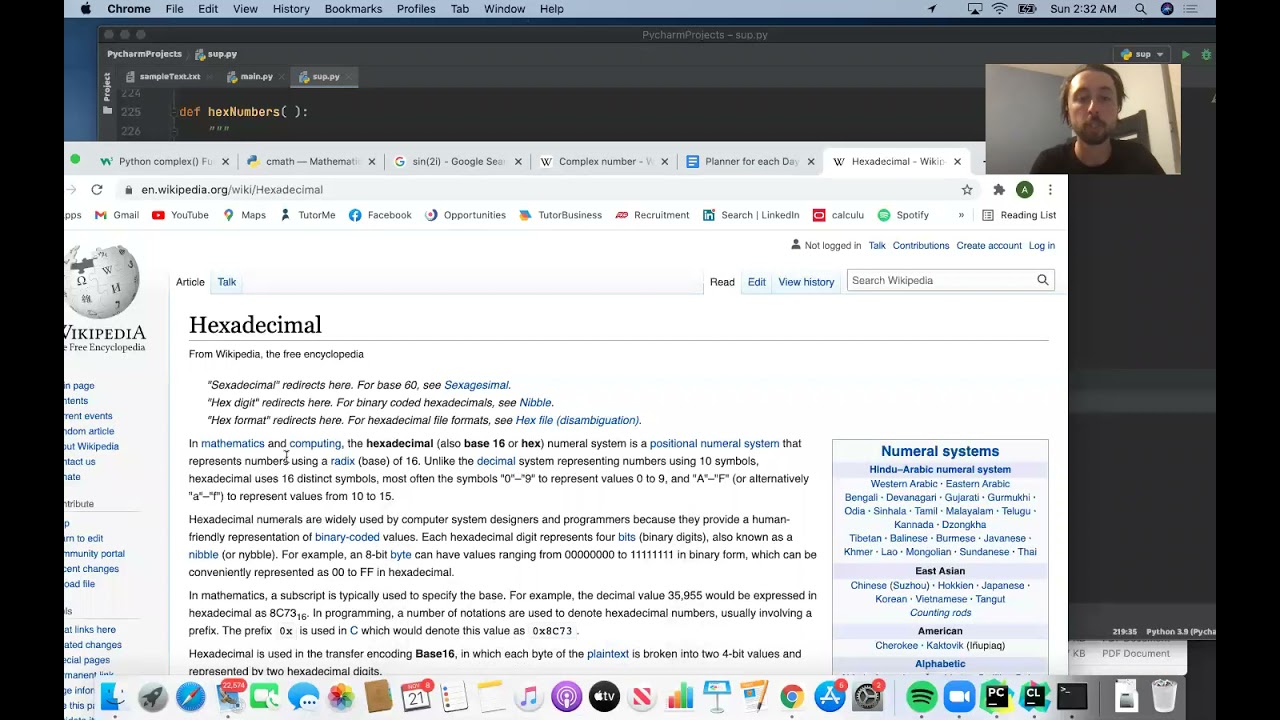
Task: Open the YouTube bookmark
Action: click(180, 215)
